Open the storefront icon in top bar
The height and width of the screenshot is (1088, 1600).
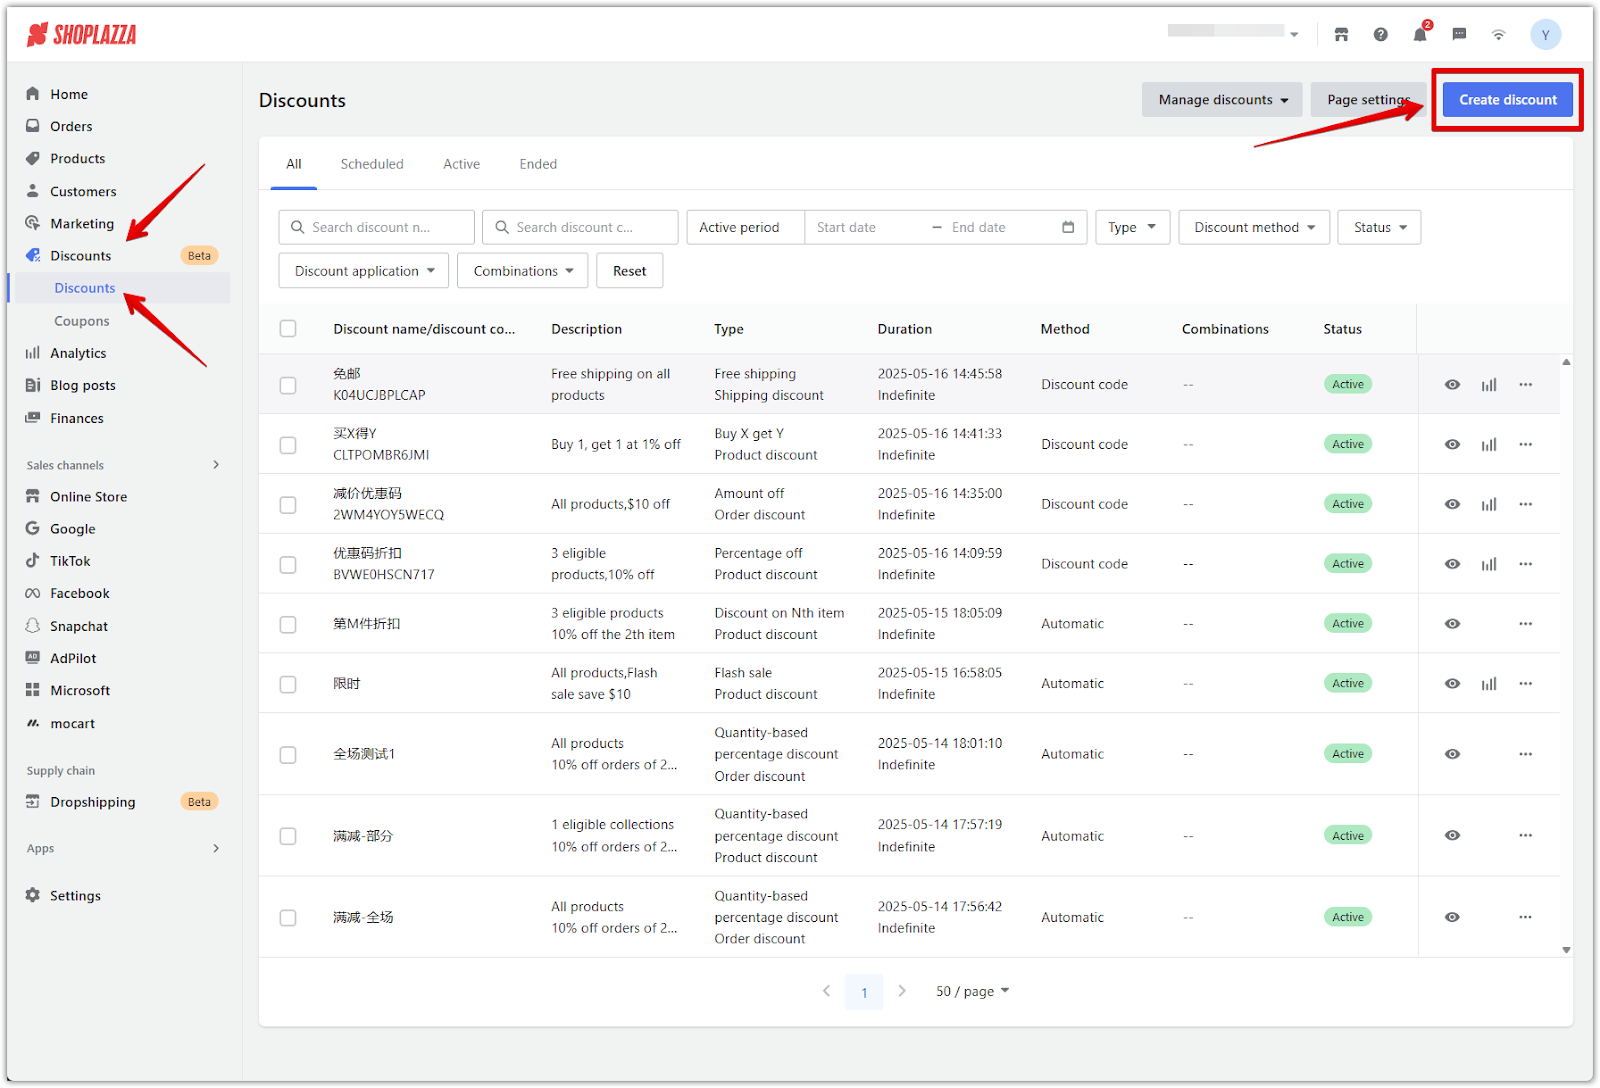click(x=1341, y=35)
